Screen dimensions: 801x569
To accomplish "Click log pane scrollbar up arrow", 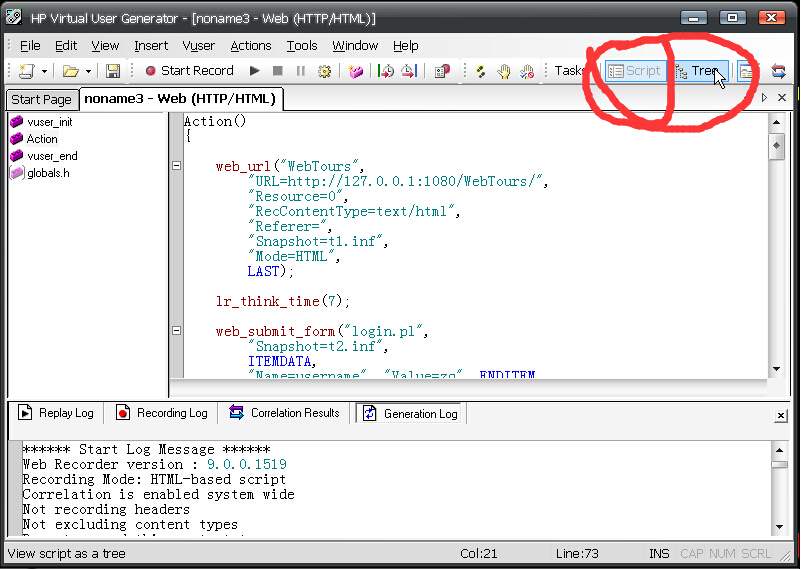I will click(779, 450).
